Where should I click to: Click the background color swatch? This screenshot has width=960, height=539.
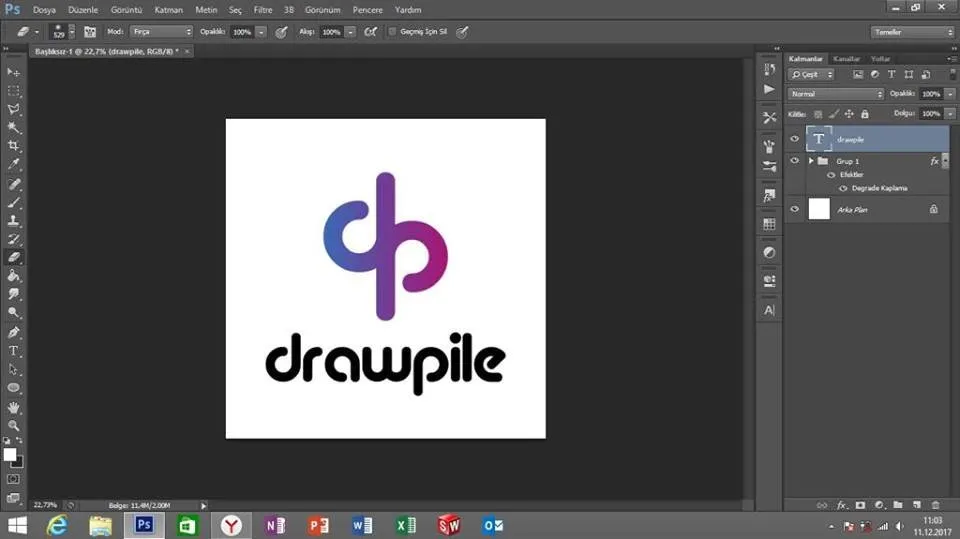pyautogui.click(x=19, y=463)
